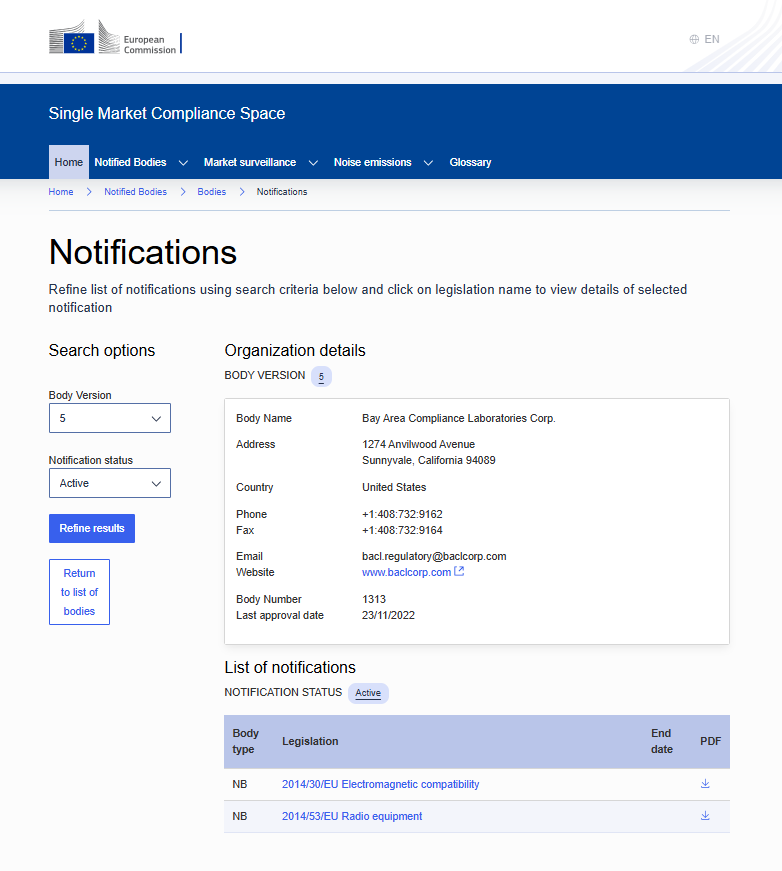Download PDF for Radio equipment notification
Viewport: 782px width, 871px height.
705,816
